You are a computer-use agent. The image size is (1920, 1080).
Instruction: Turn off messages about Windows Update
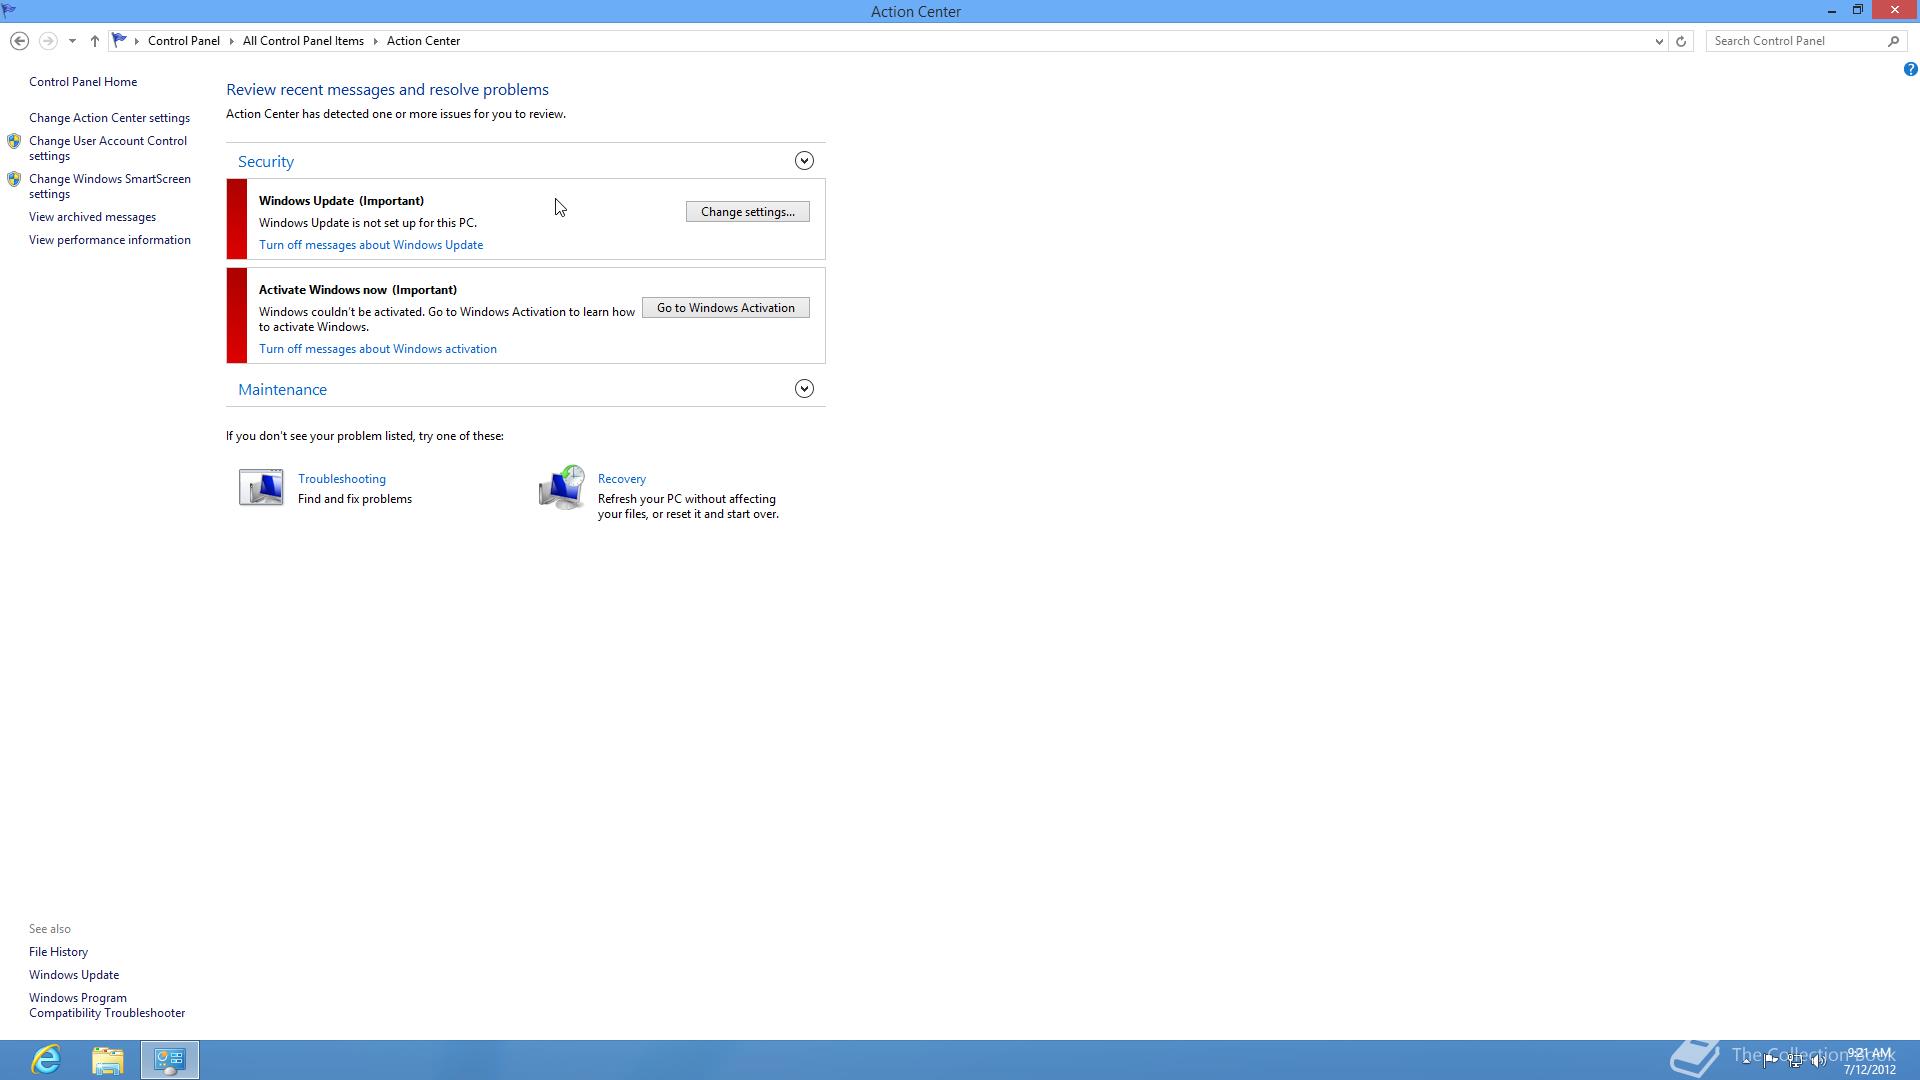(x=371, y=245)
